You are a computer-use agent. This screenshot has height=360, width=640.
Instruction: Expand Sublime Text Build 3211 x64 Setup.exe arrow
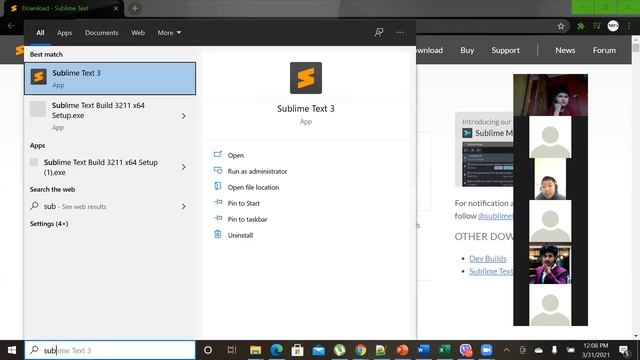click(184, 116)
